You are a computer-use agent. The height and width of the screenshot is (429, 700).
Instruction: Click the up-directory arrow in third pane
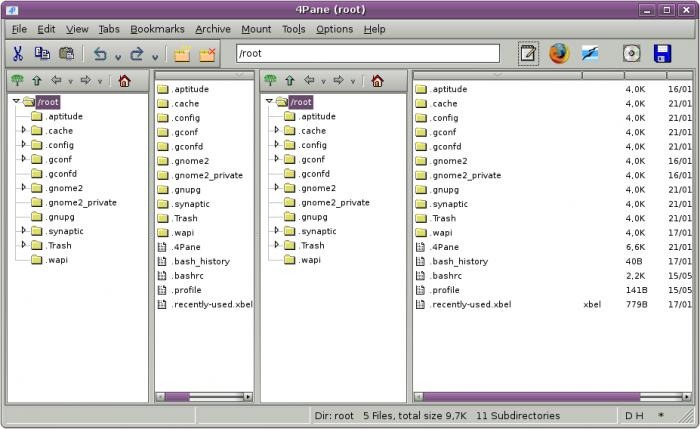tap(290, 81)
